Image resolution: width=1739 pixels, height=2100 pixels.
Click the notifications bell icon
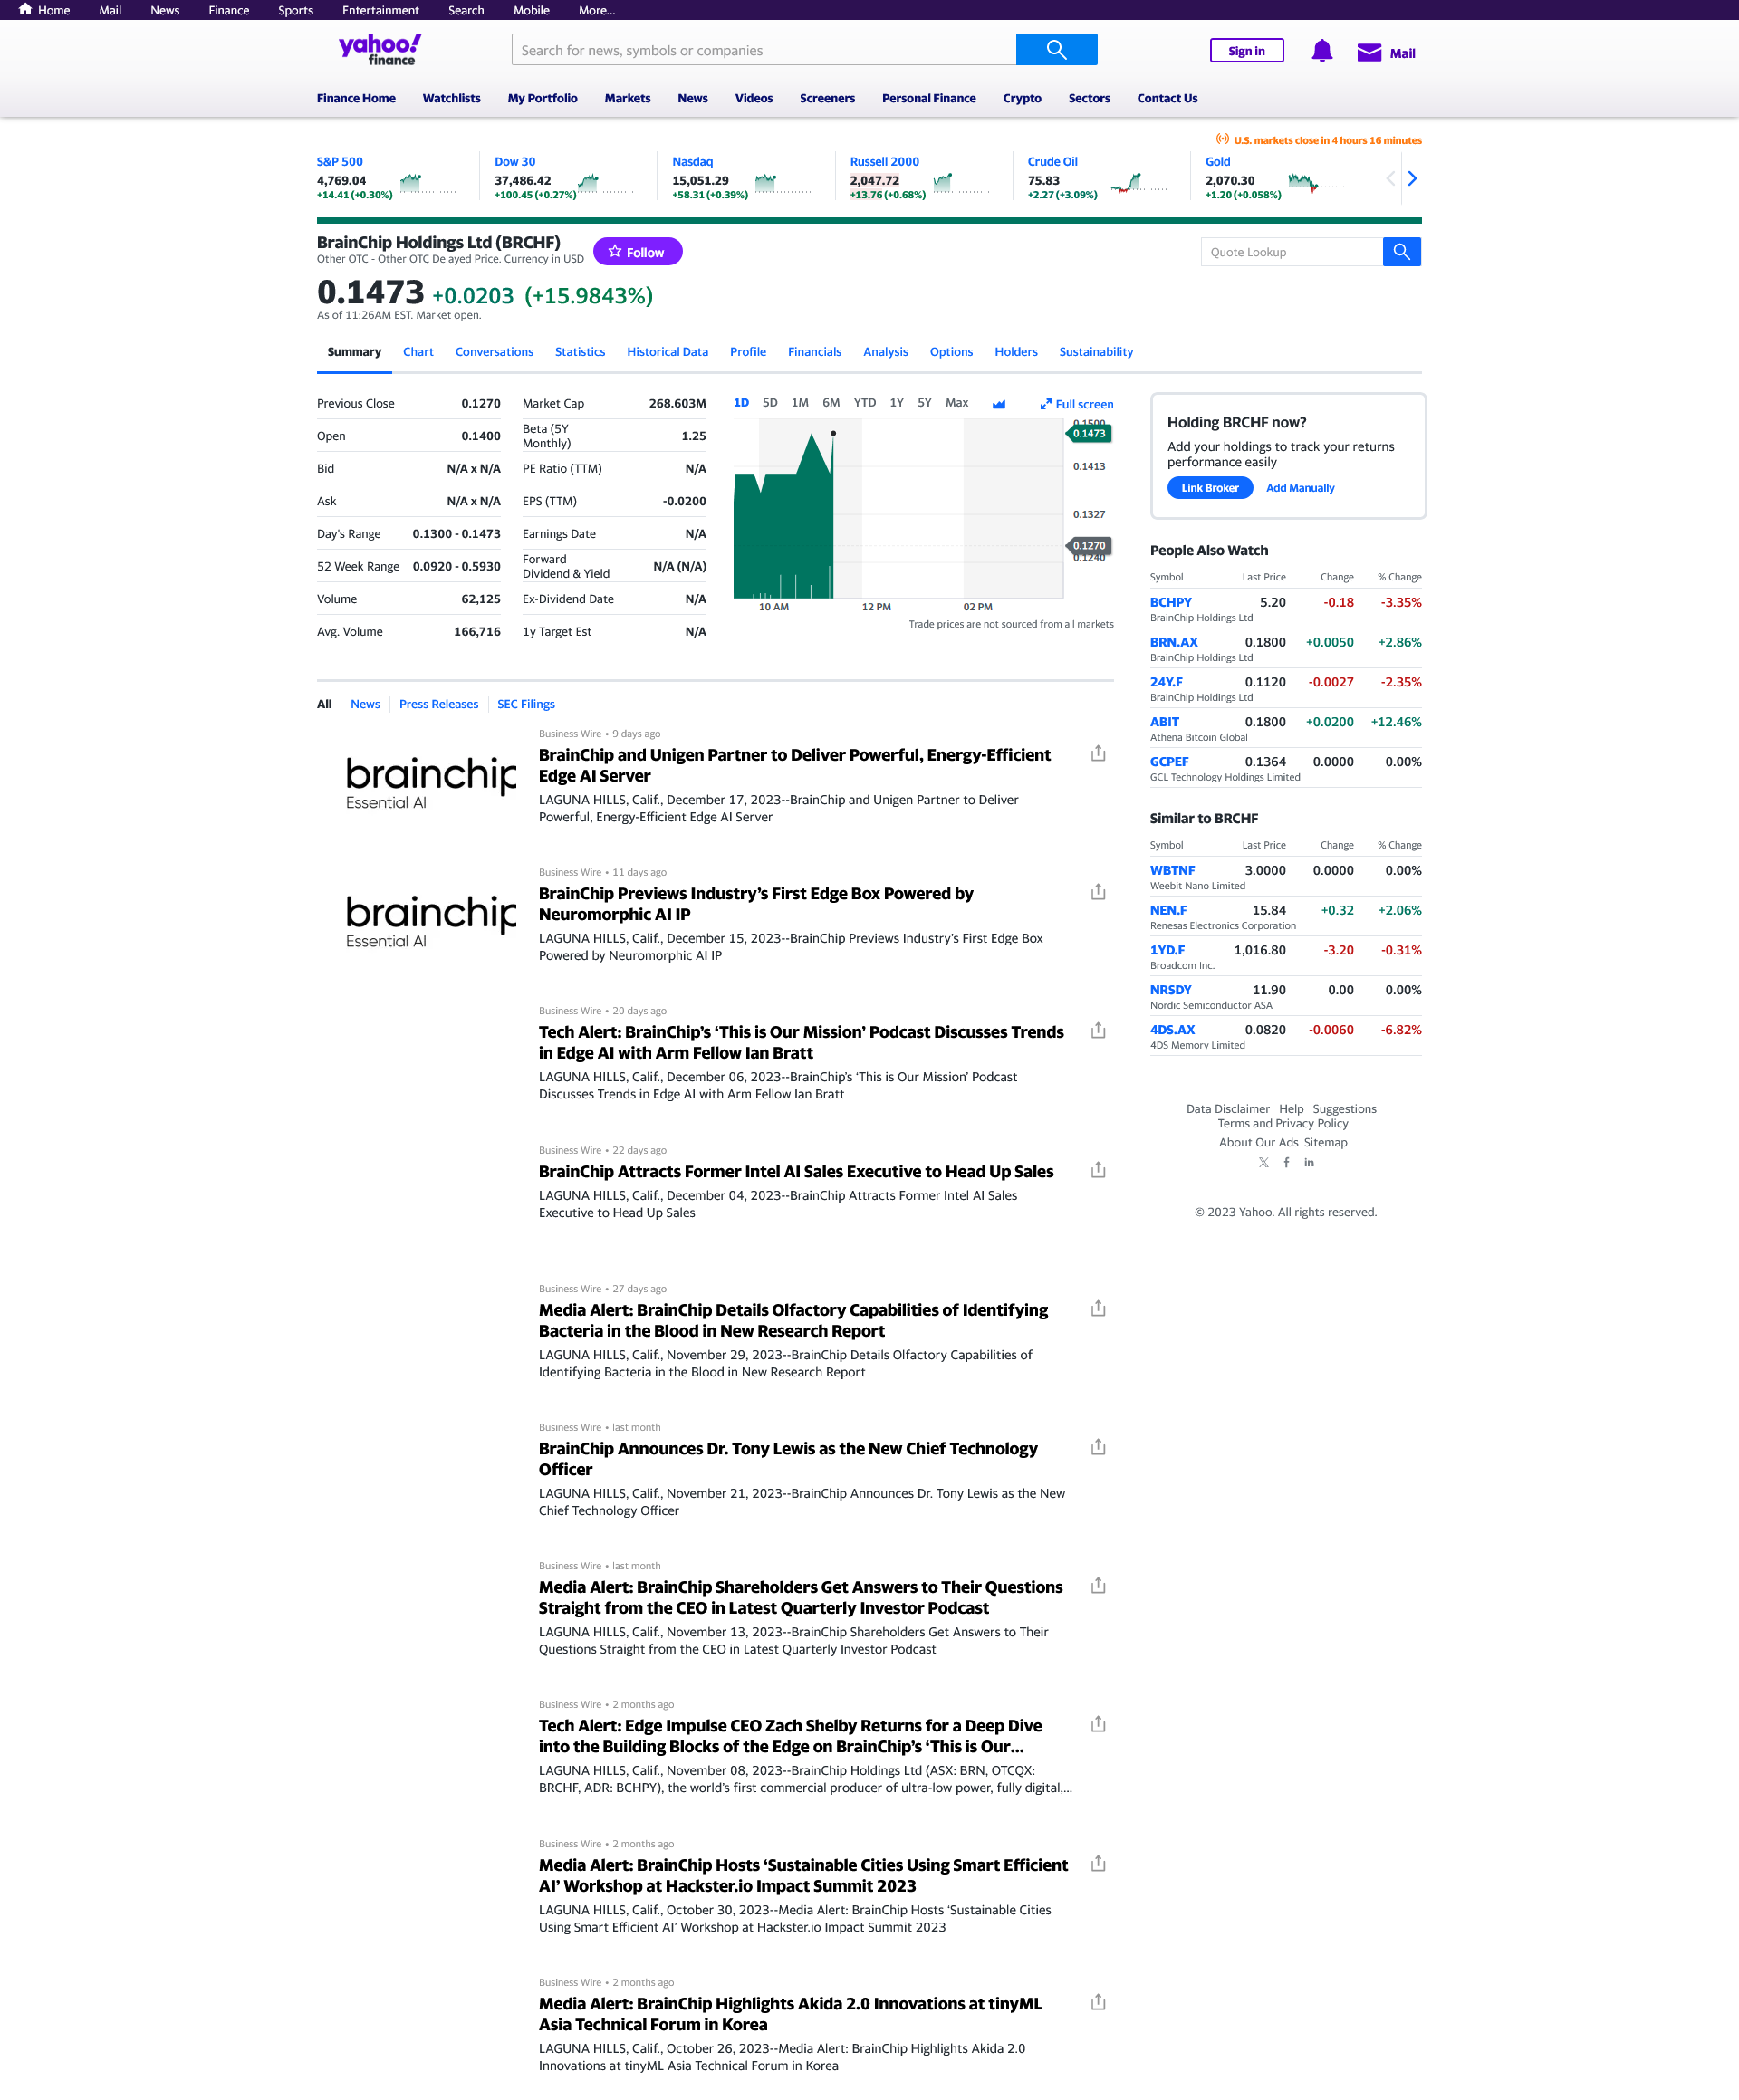point(1321,51)
